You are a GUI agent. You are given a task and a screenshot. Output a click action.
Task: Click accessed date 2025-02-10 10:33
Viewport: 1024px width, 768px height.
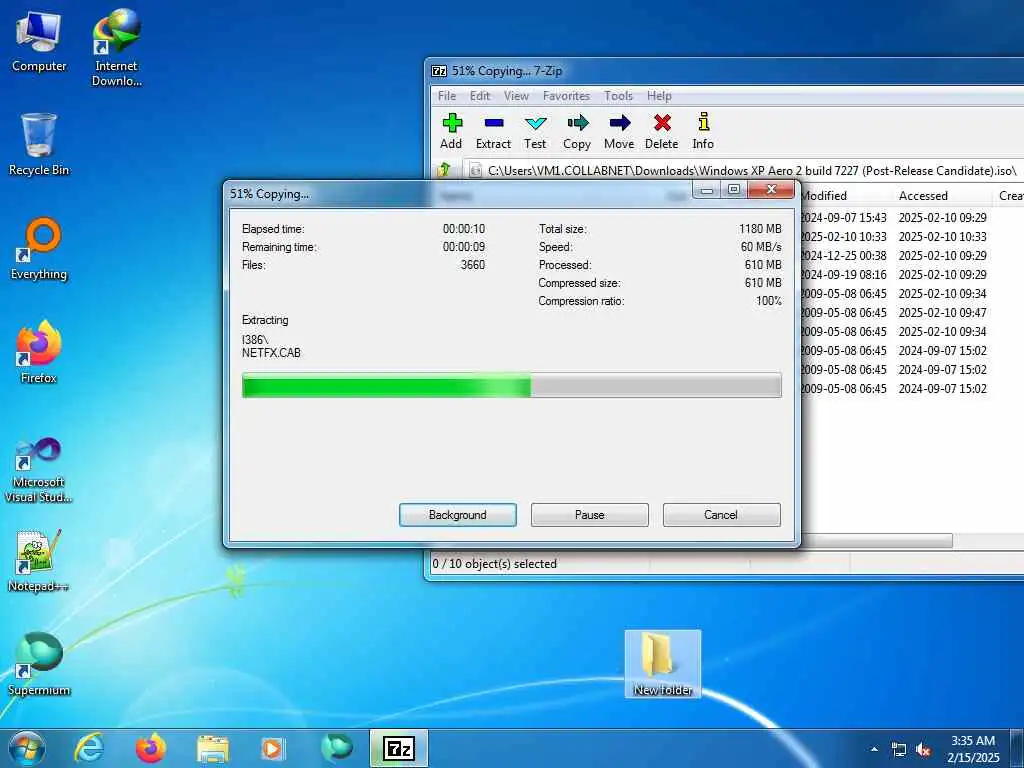click(942, 236)
